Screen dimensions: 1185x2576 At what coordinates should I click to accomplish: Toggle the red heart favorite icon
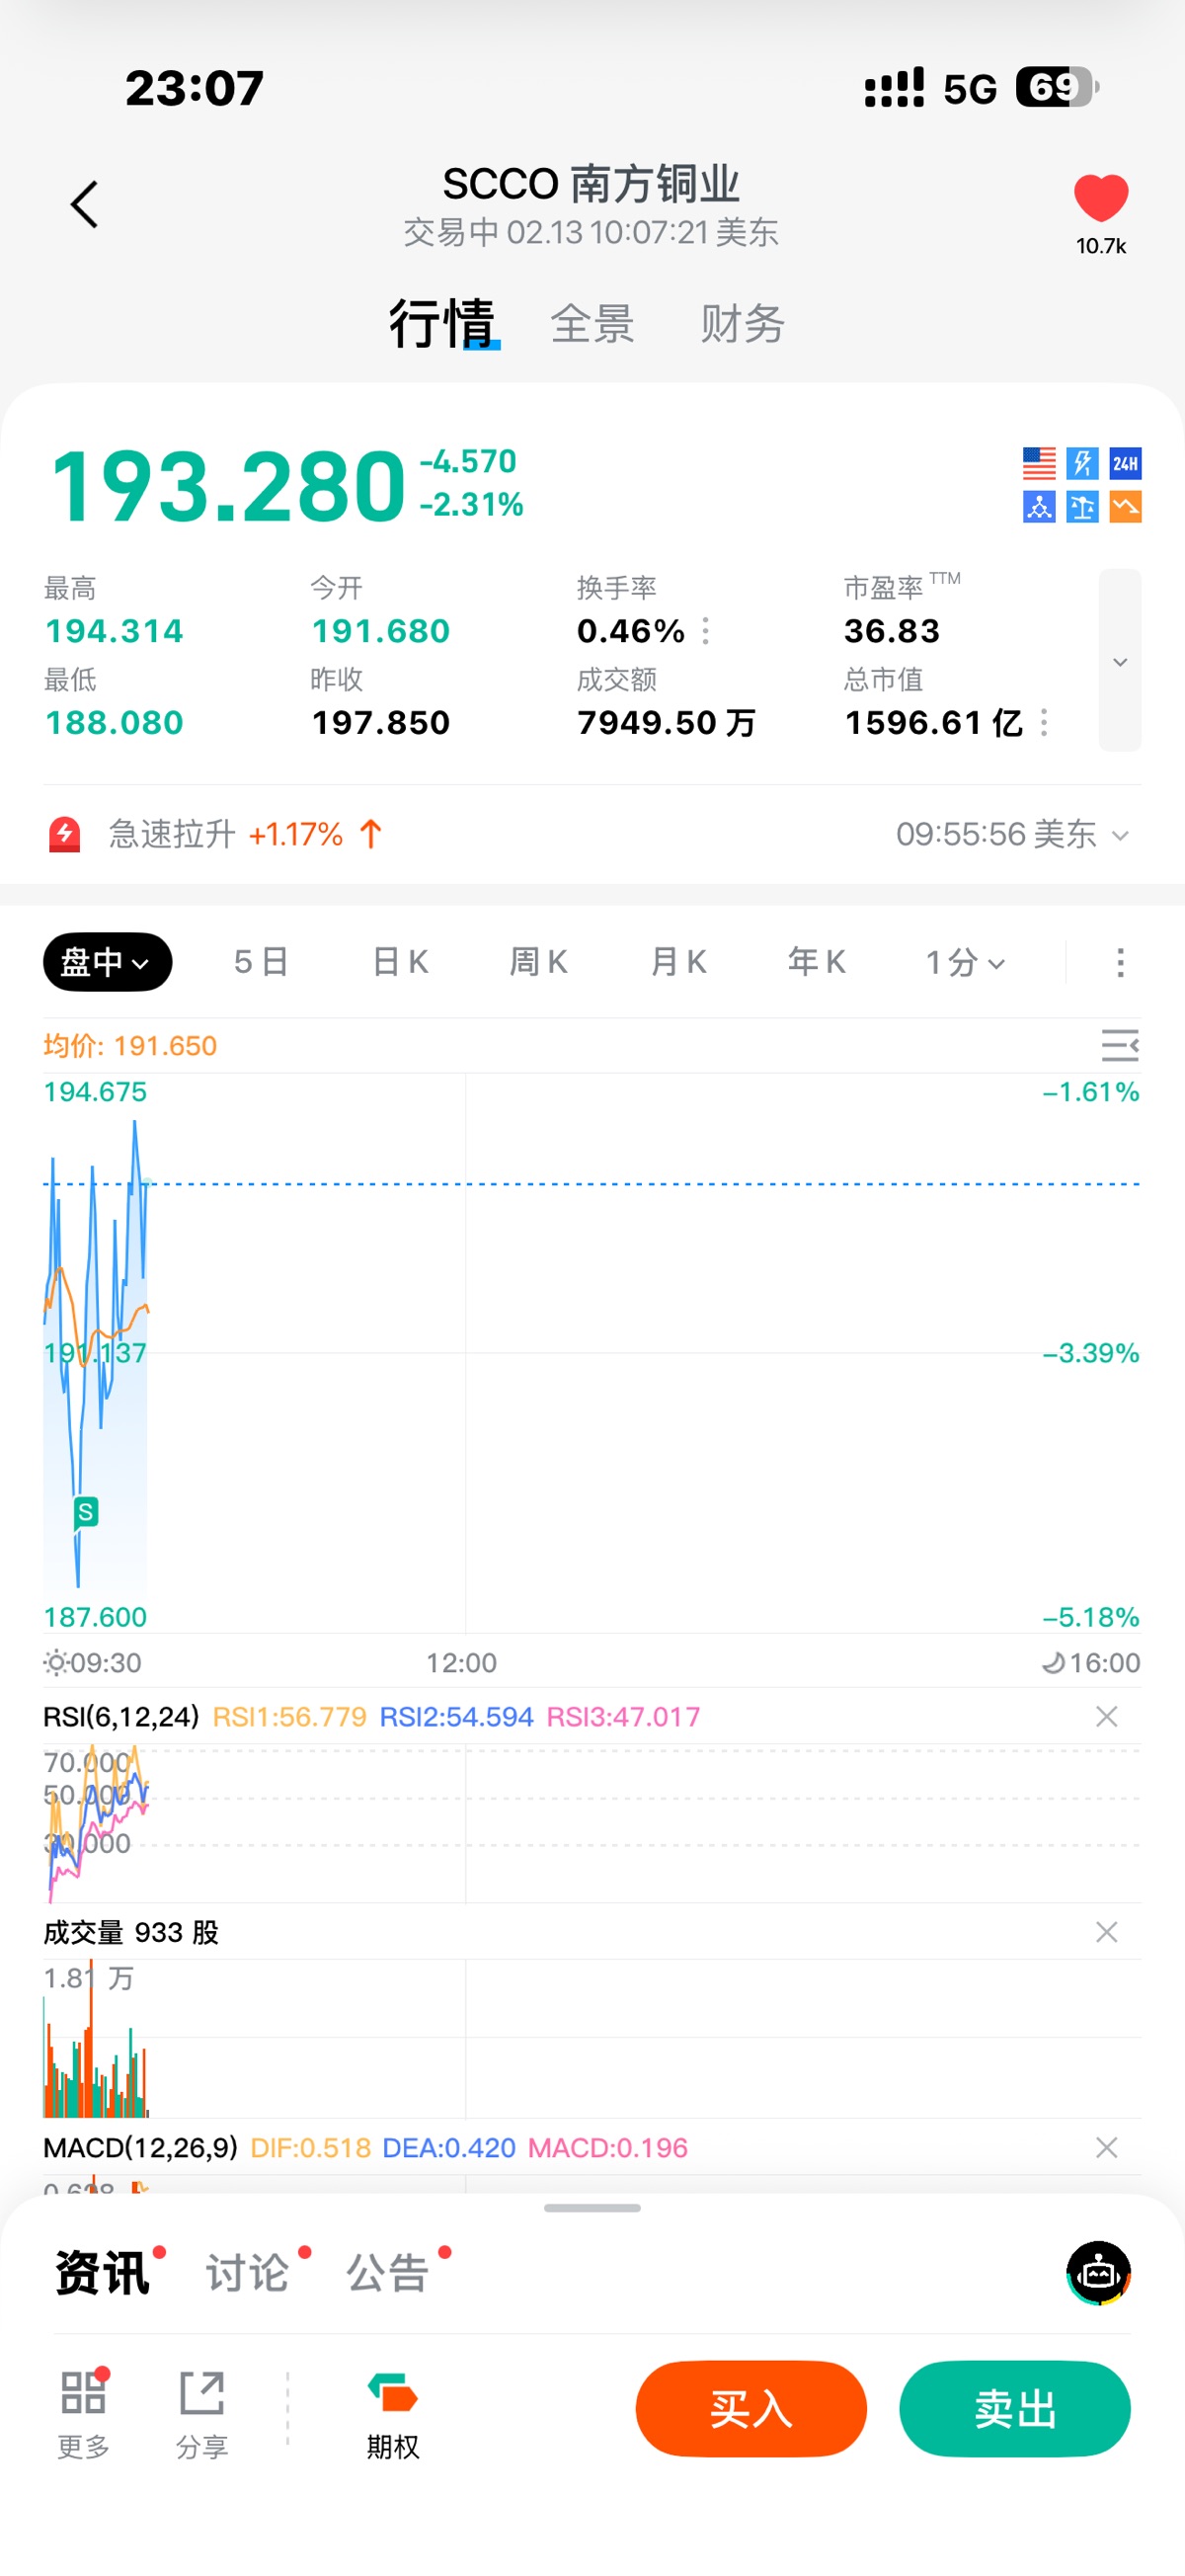[1100, 198]
